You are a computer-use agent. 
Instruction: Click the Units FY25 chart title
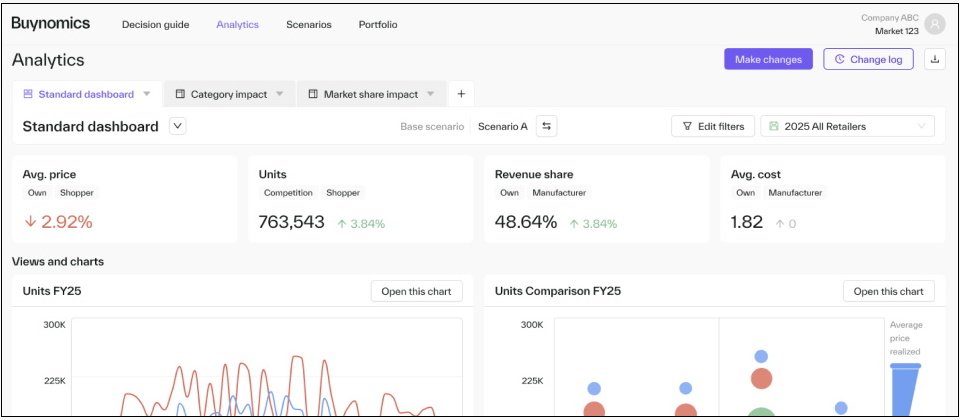[52, 291]
